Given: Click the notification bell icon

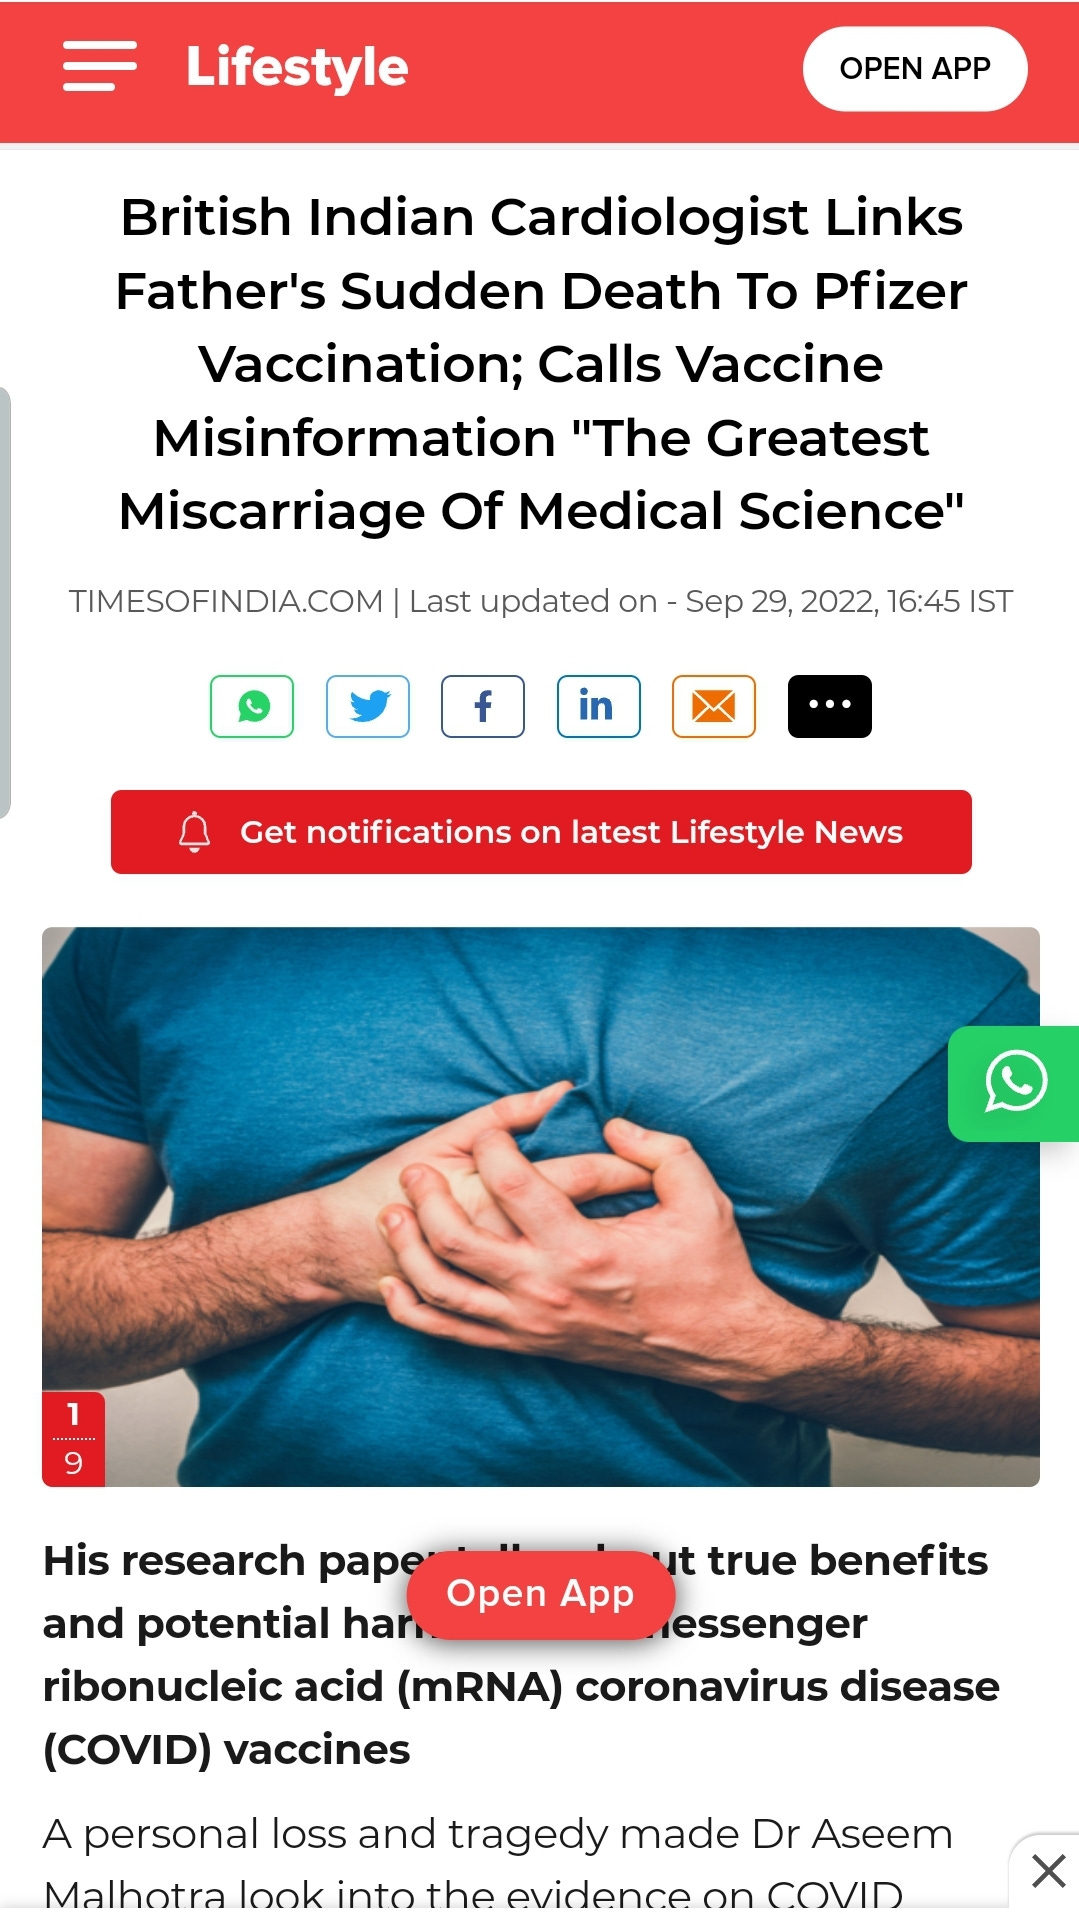Looking at the screenshot, I should tap(195, 832).
